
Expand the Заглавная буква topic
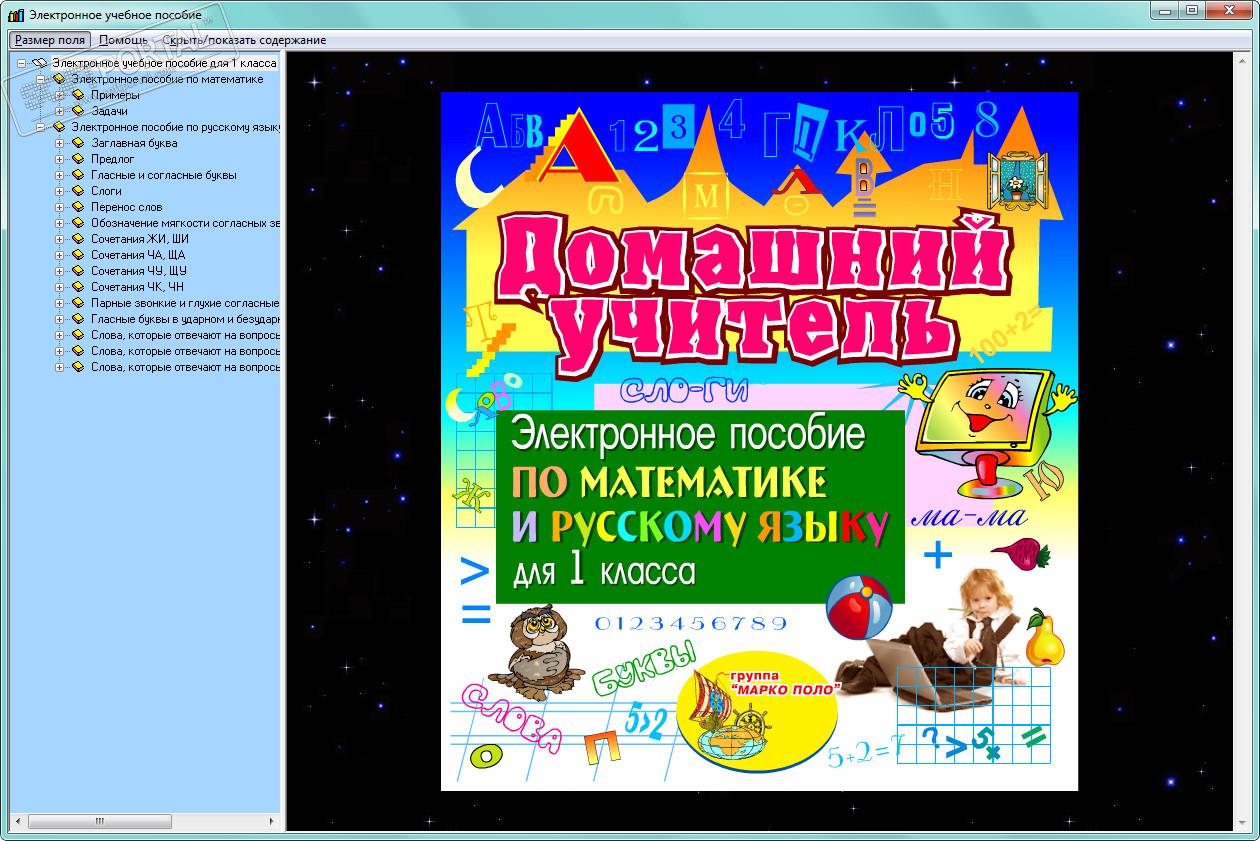point(60,143)
